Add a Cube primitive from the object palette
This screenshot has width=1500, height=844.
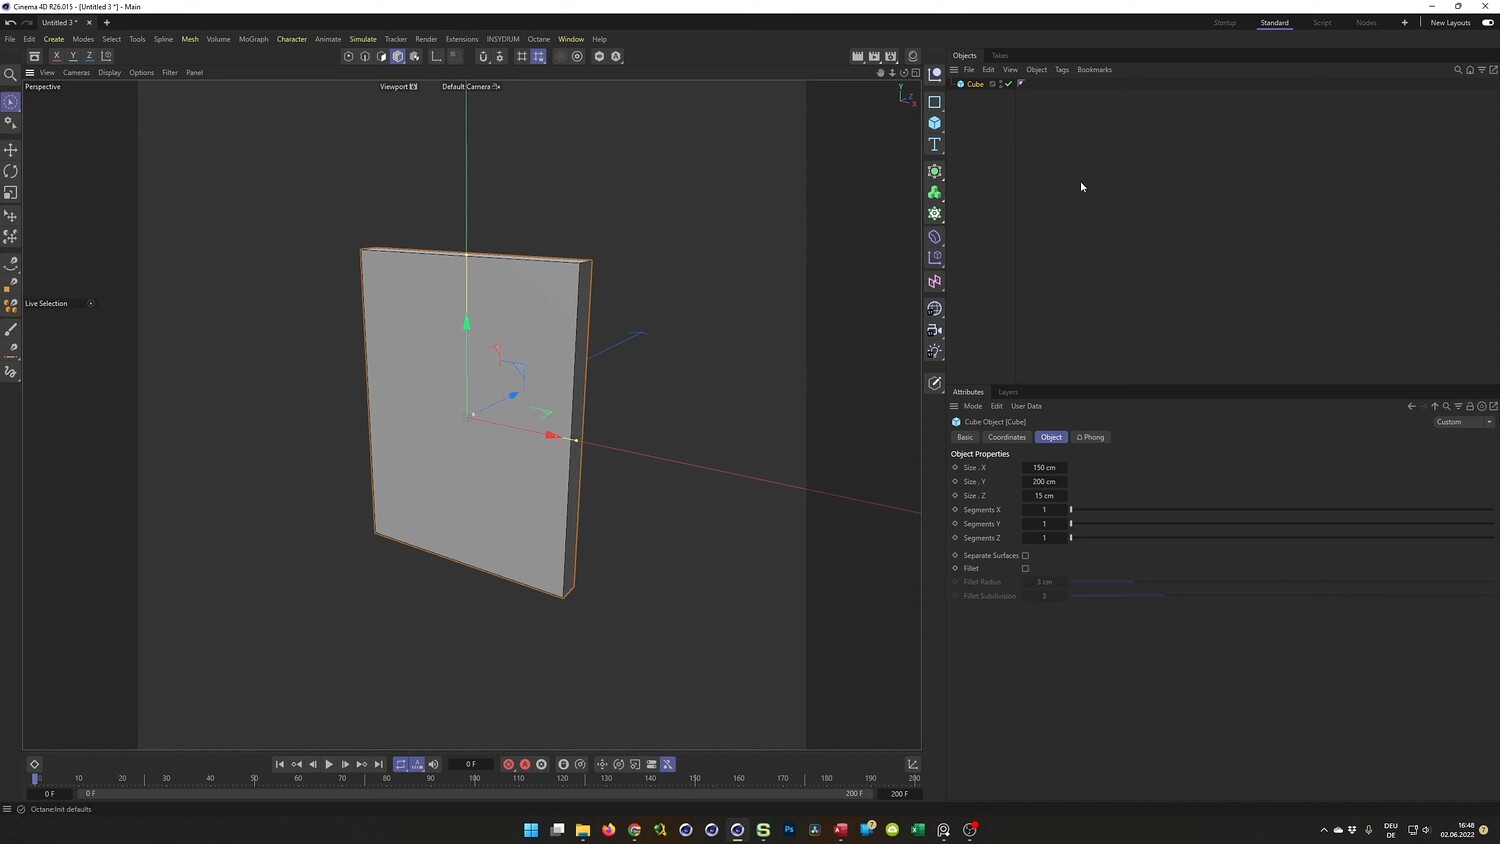pyautogui.click(x=935, y=123)
